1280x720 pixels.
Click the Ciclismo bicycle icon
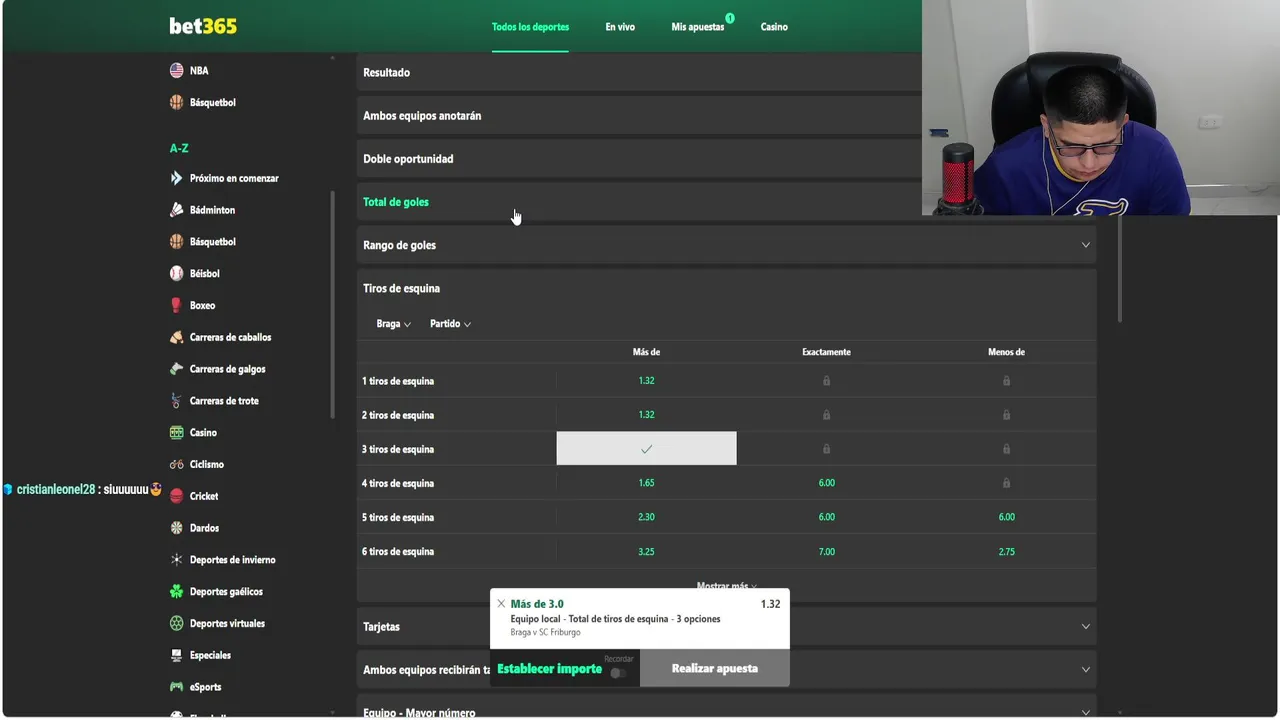click(x=176, y=464)
